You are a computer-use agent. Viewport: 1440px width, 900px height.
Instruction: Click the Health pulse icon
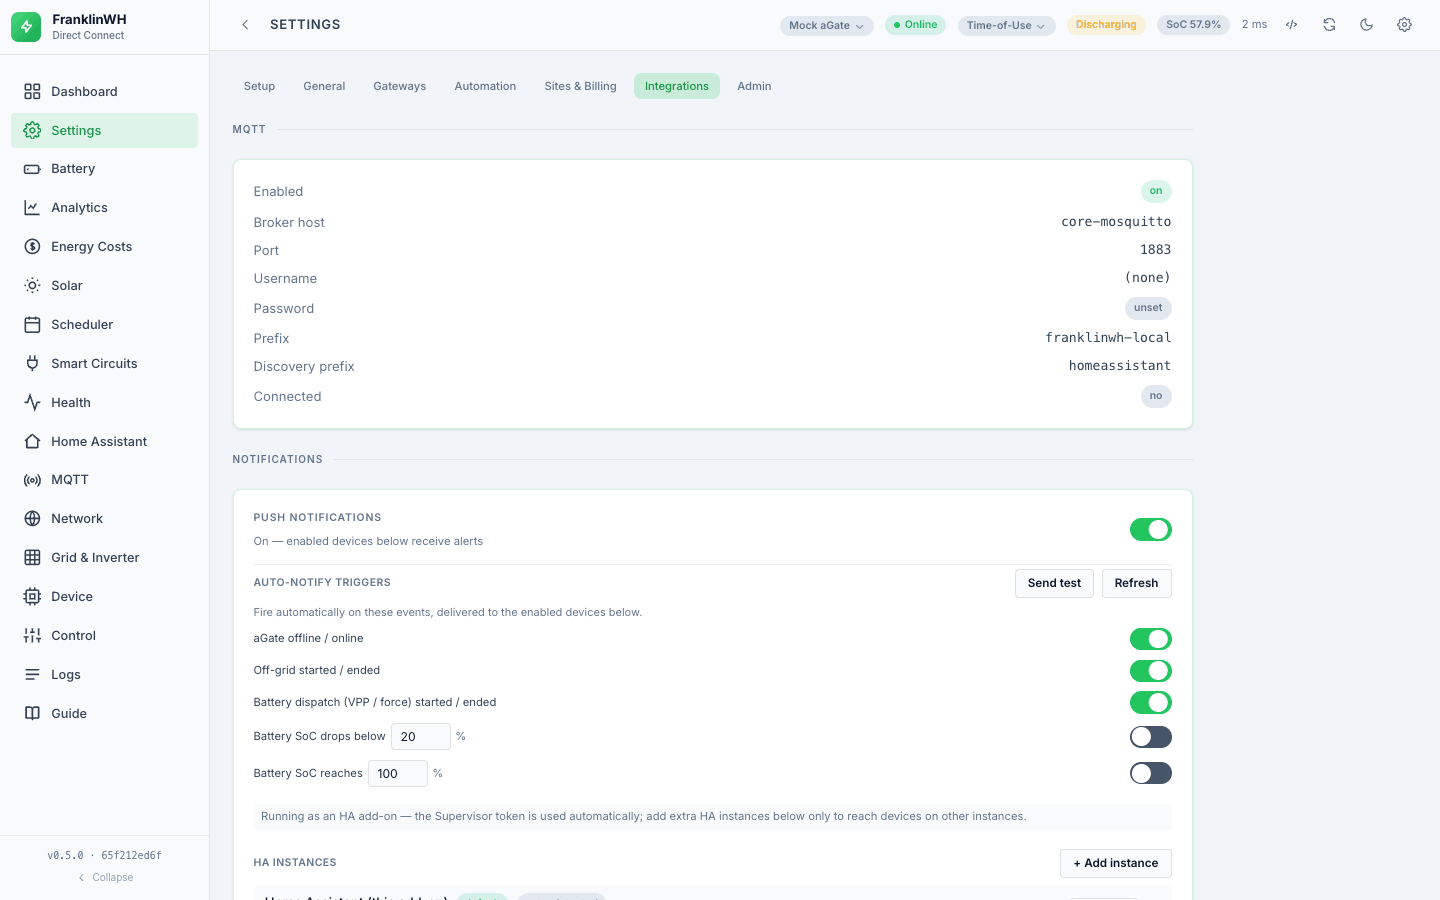click(x=32, y=403)
